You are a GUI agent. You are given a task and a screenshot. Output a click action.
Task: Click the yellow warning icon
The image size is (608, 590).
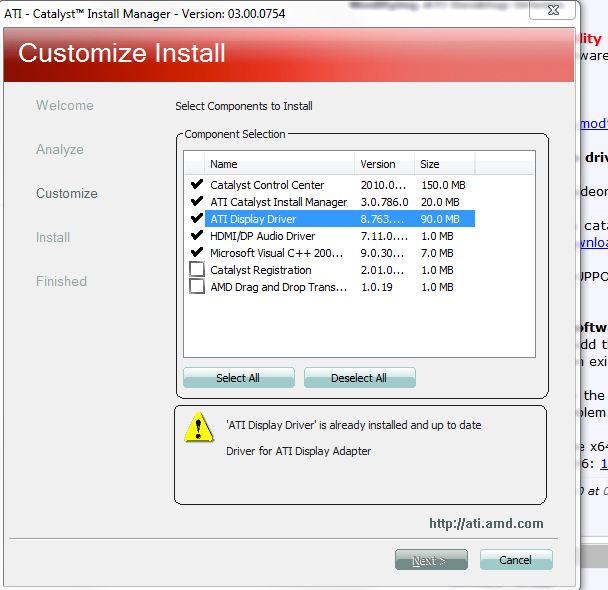pos(199,427)
